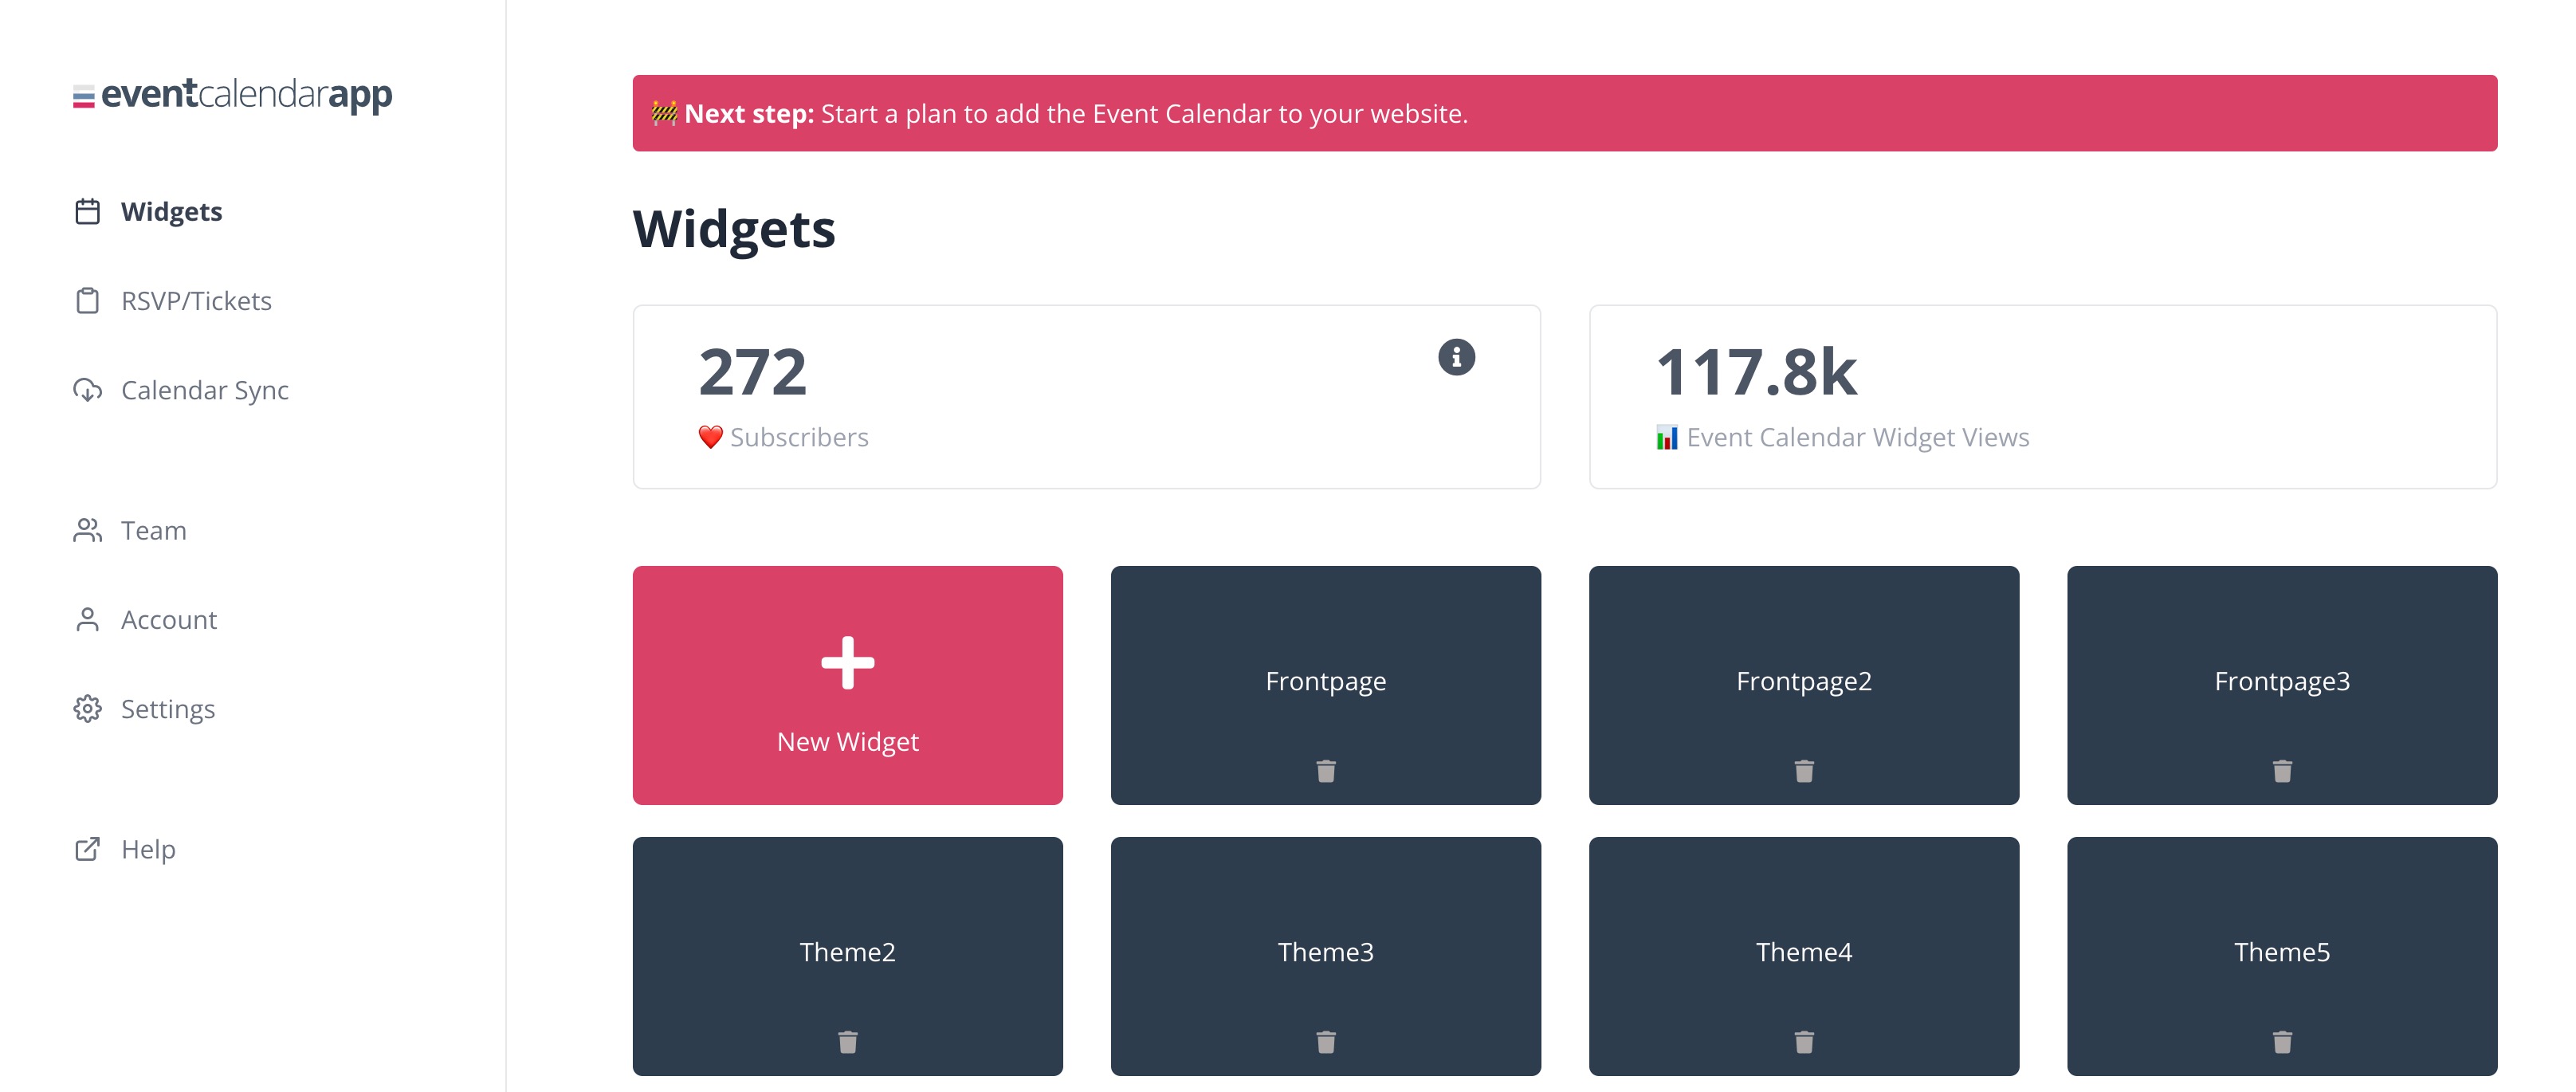Delete the Frontpage widget via trash icon
Image resolution: width=2576 pixels, height=1092 pixels.
tap(1326, 771)
